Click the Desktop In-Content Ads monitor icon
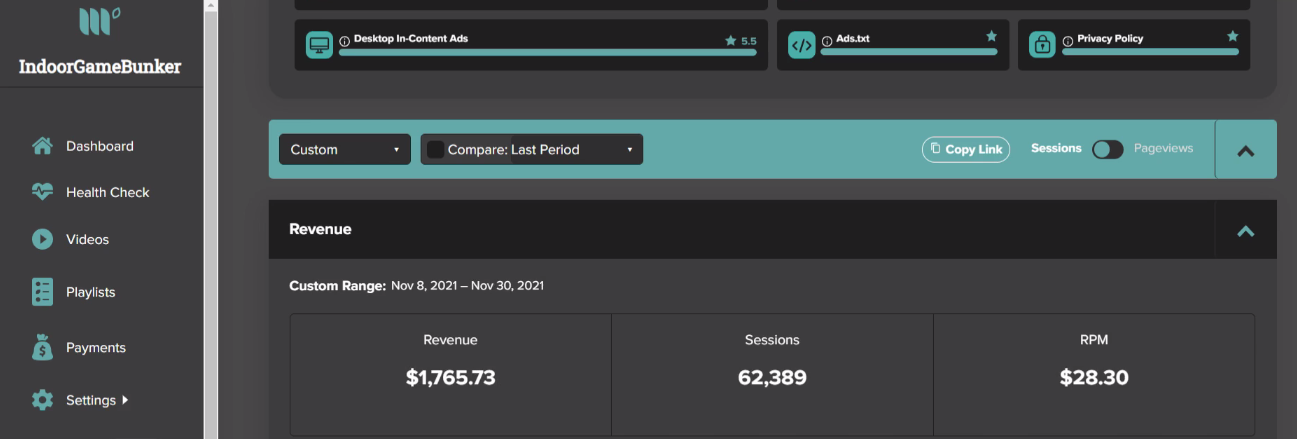The width and height of the screenshot is (1297, 439). pos(319,45)
